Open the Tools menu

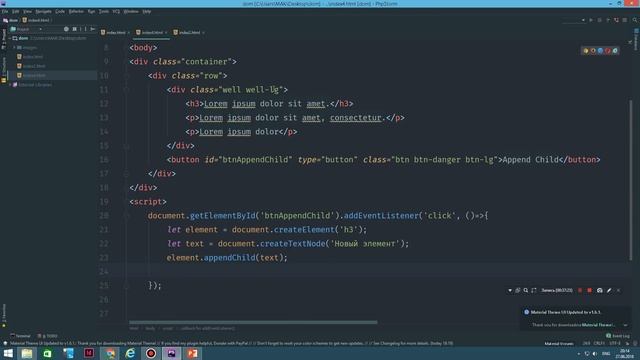(x=104, y=11)
